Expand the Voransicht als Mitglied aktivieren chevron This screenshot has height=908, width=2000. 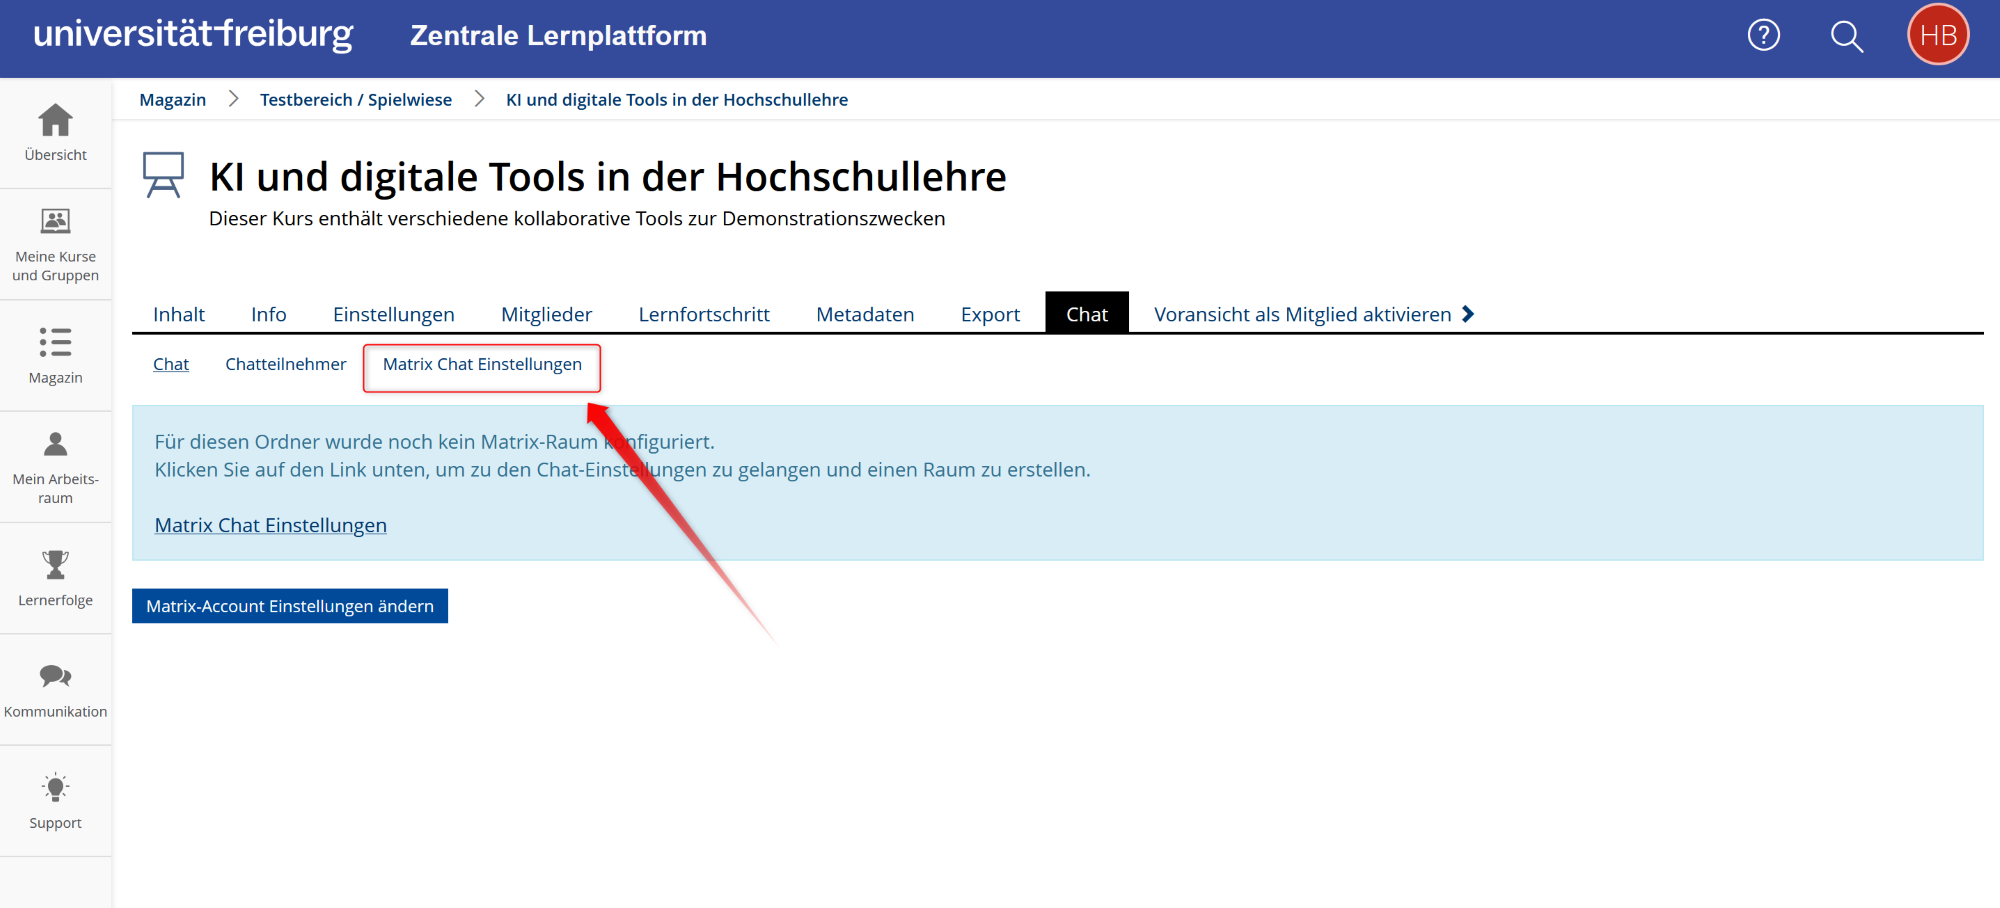tap(1468, 313)
